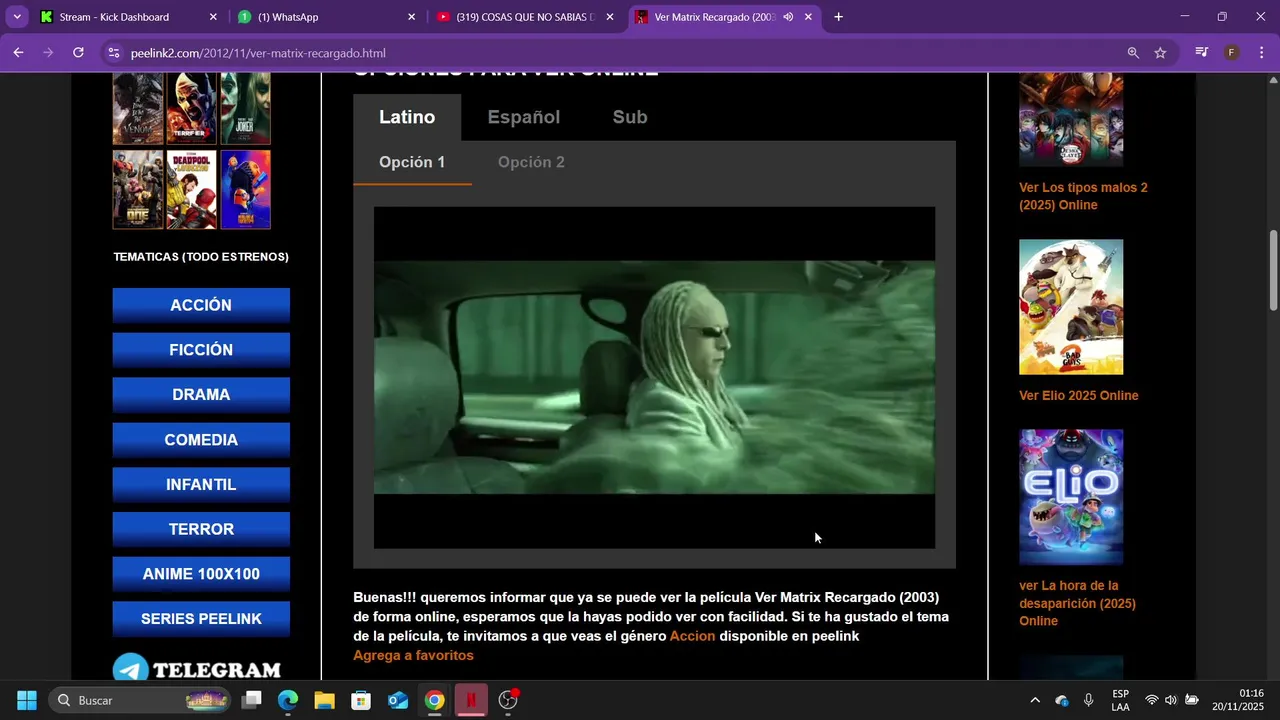Open Task View in the taskbar

(252, 700)
